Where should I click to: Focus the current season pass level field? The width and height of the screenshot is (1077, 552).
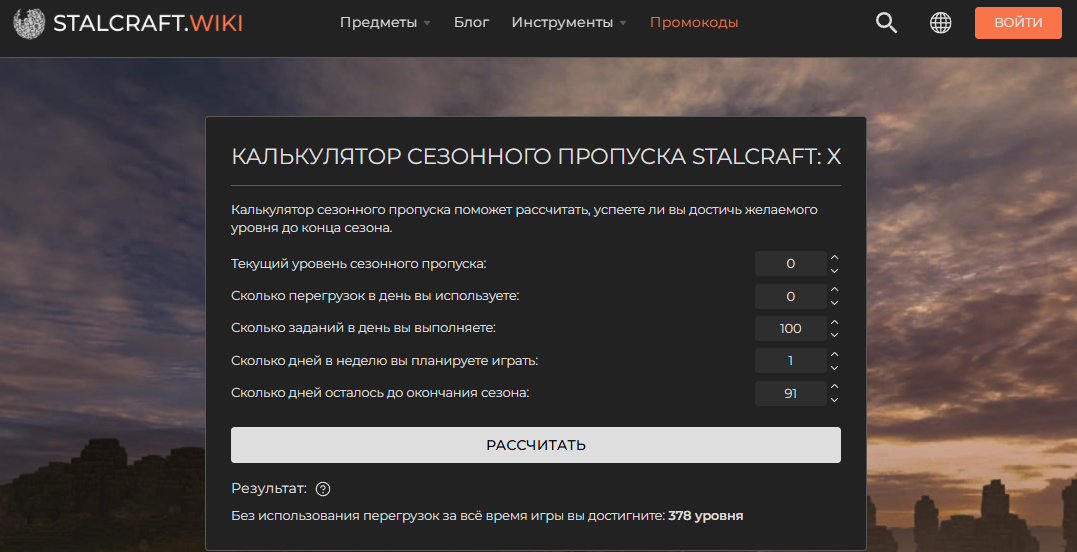point(791,264)
